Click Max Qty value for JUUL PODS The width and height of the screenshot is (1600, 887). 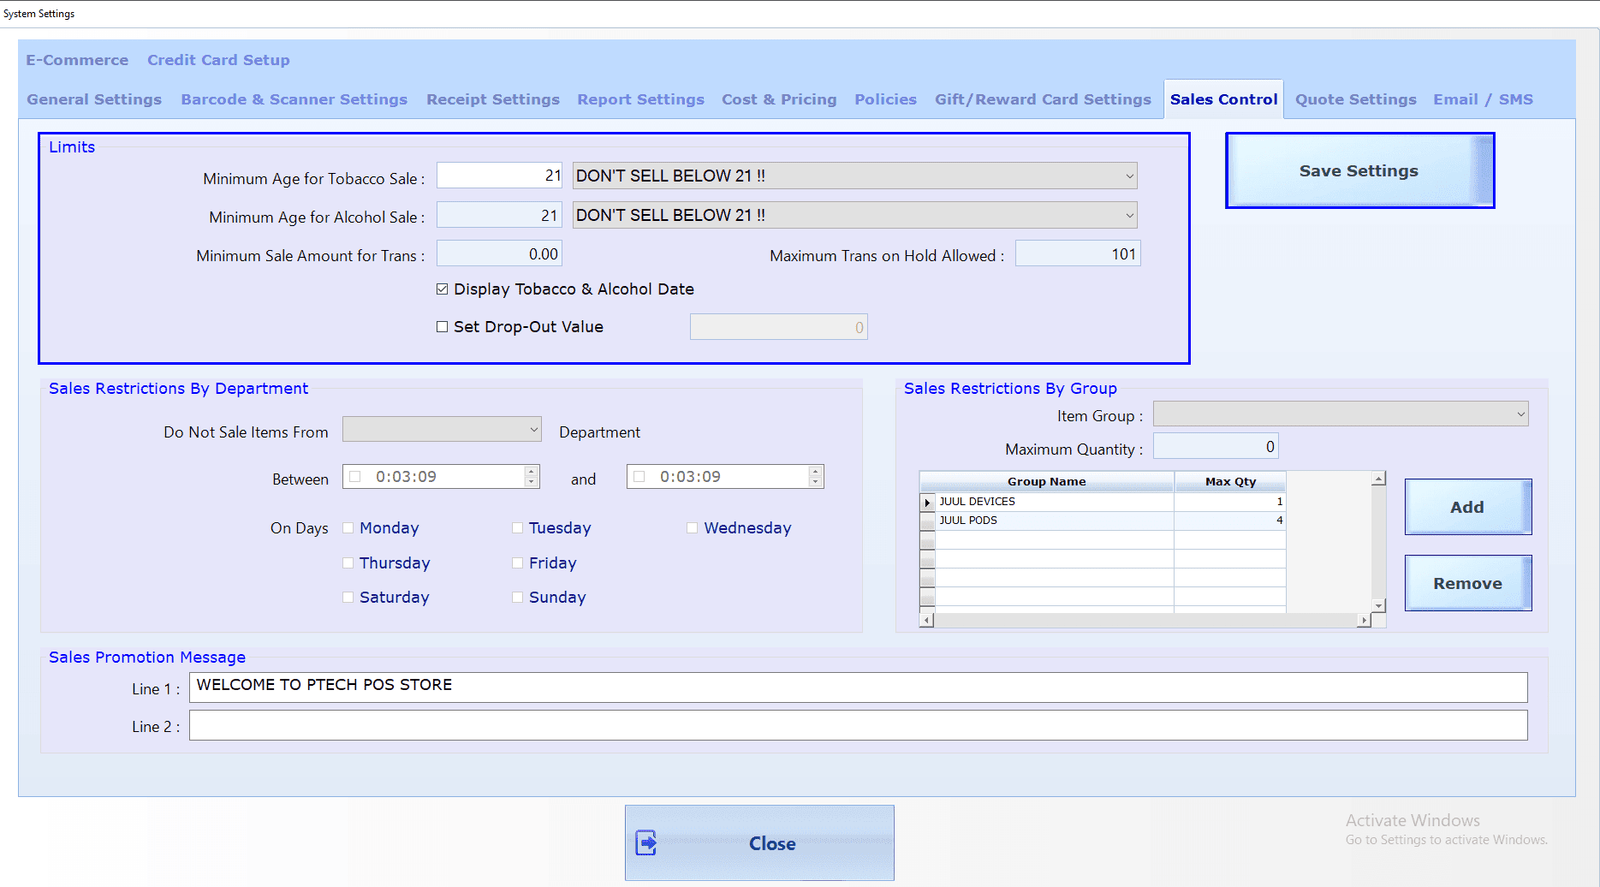(x=1230, y=521)
